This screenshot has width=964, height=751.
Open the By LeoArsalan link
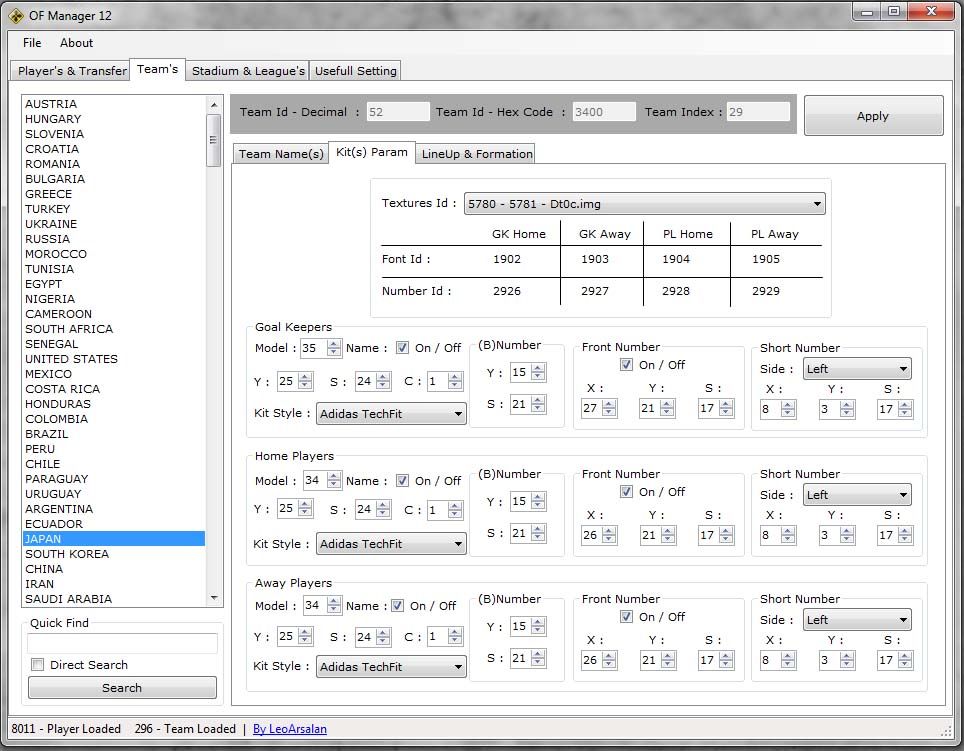click(289, 729)
